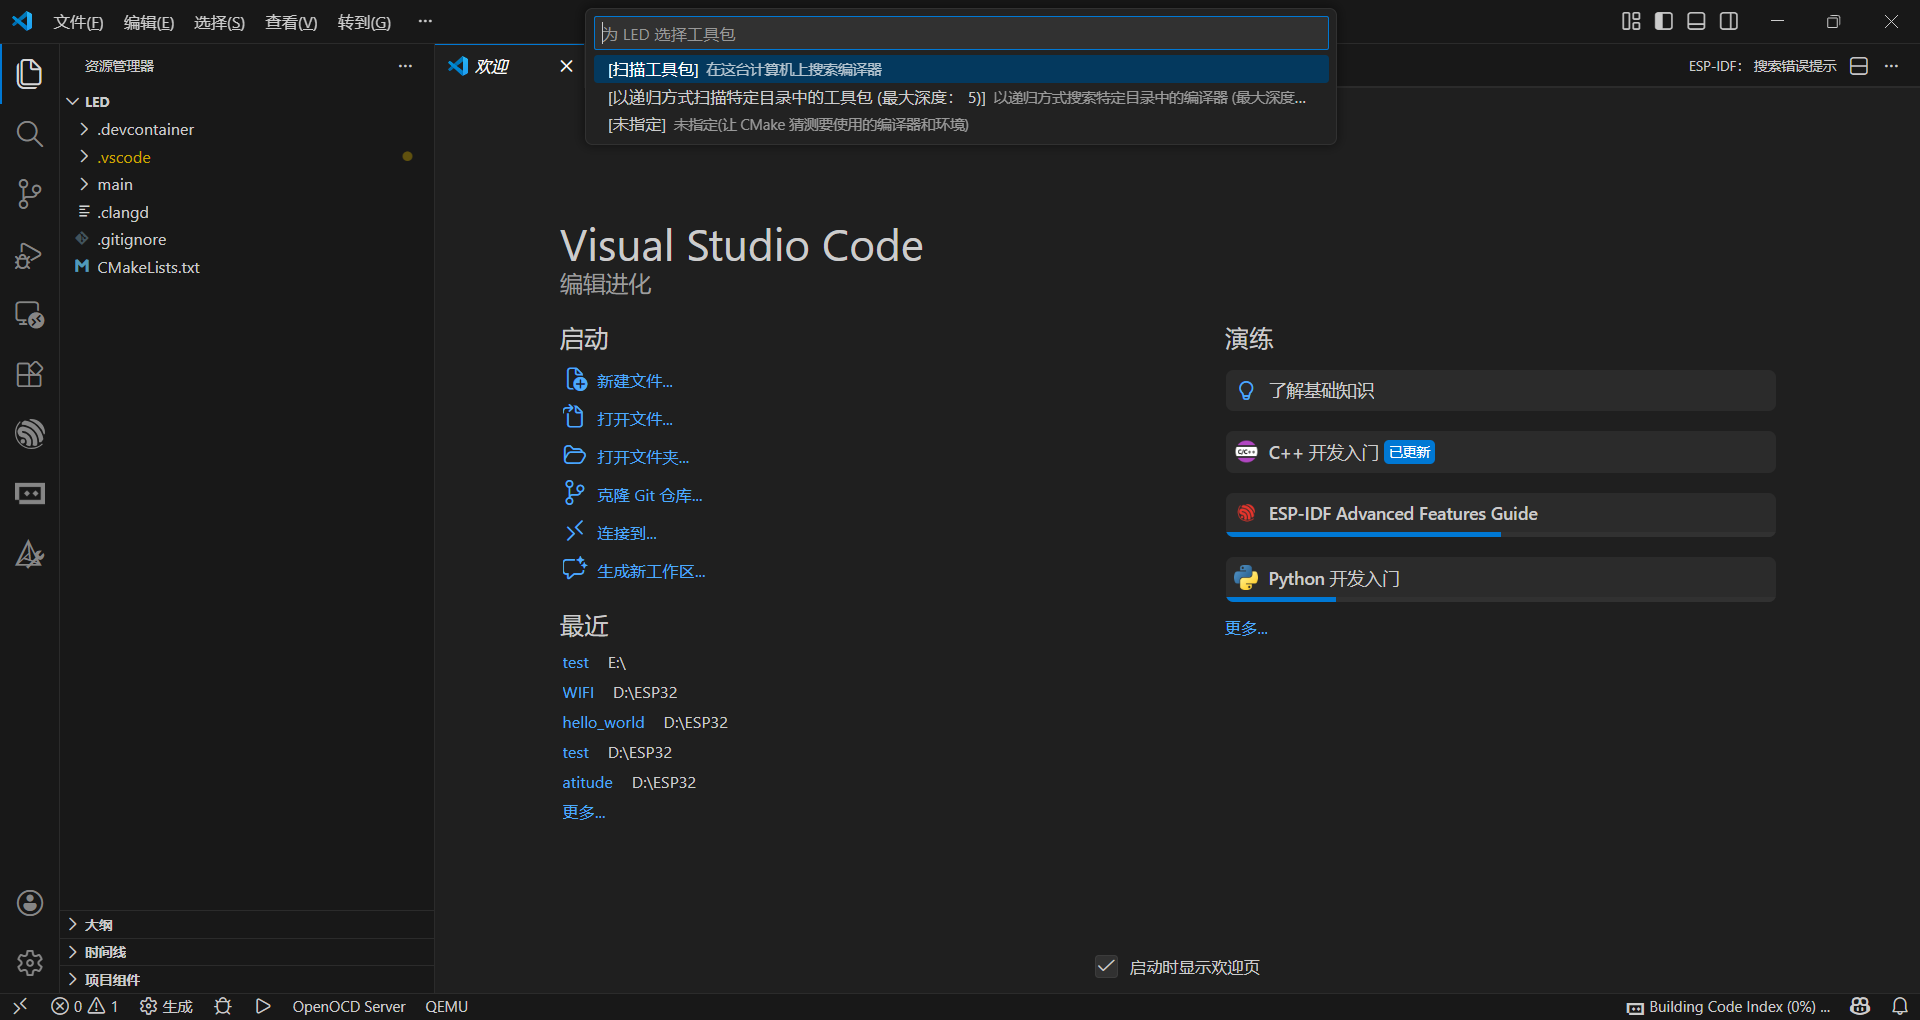Image resolution: width=1920 pixels, height=1020 pixels.
Task: Click the 新建文件... link
Action: pyautogui.click(x=634, y=381)
